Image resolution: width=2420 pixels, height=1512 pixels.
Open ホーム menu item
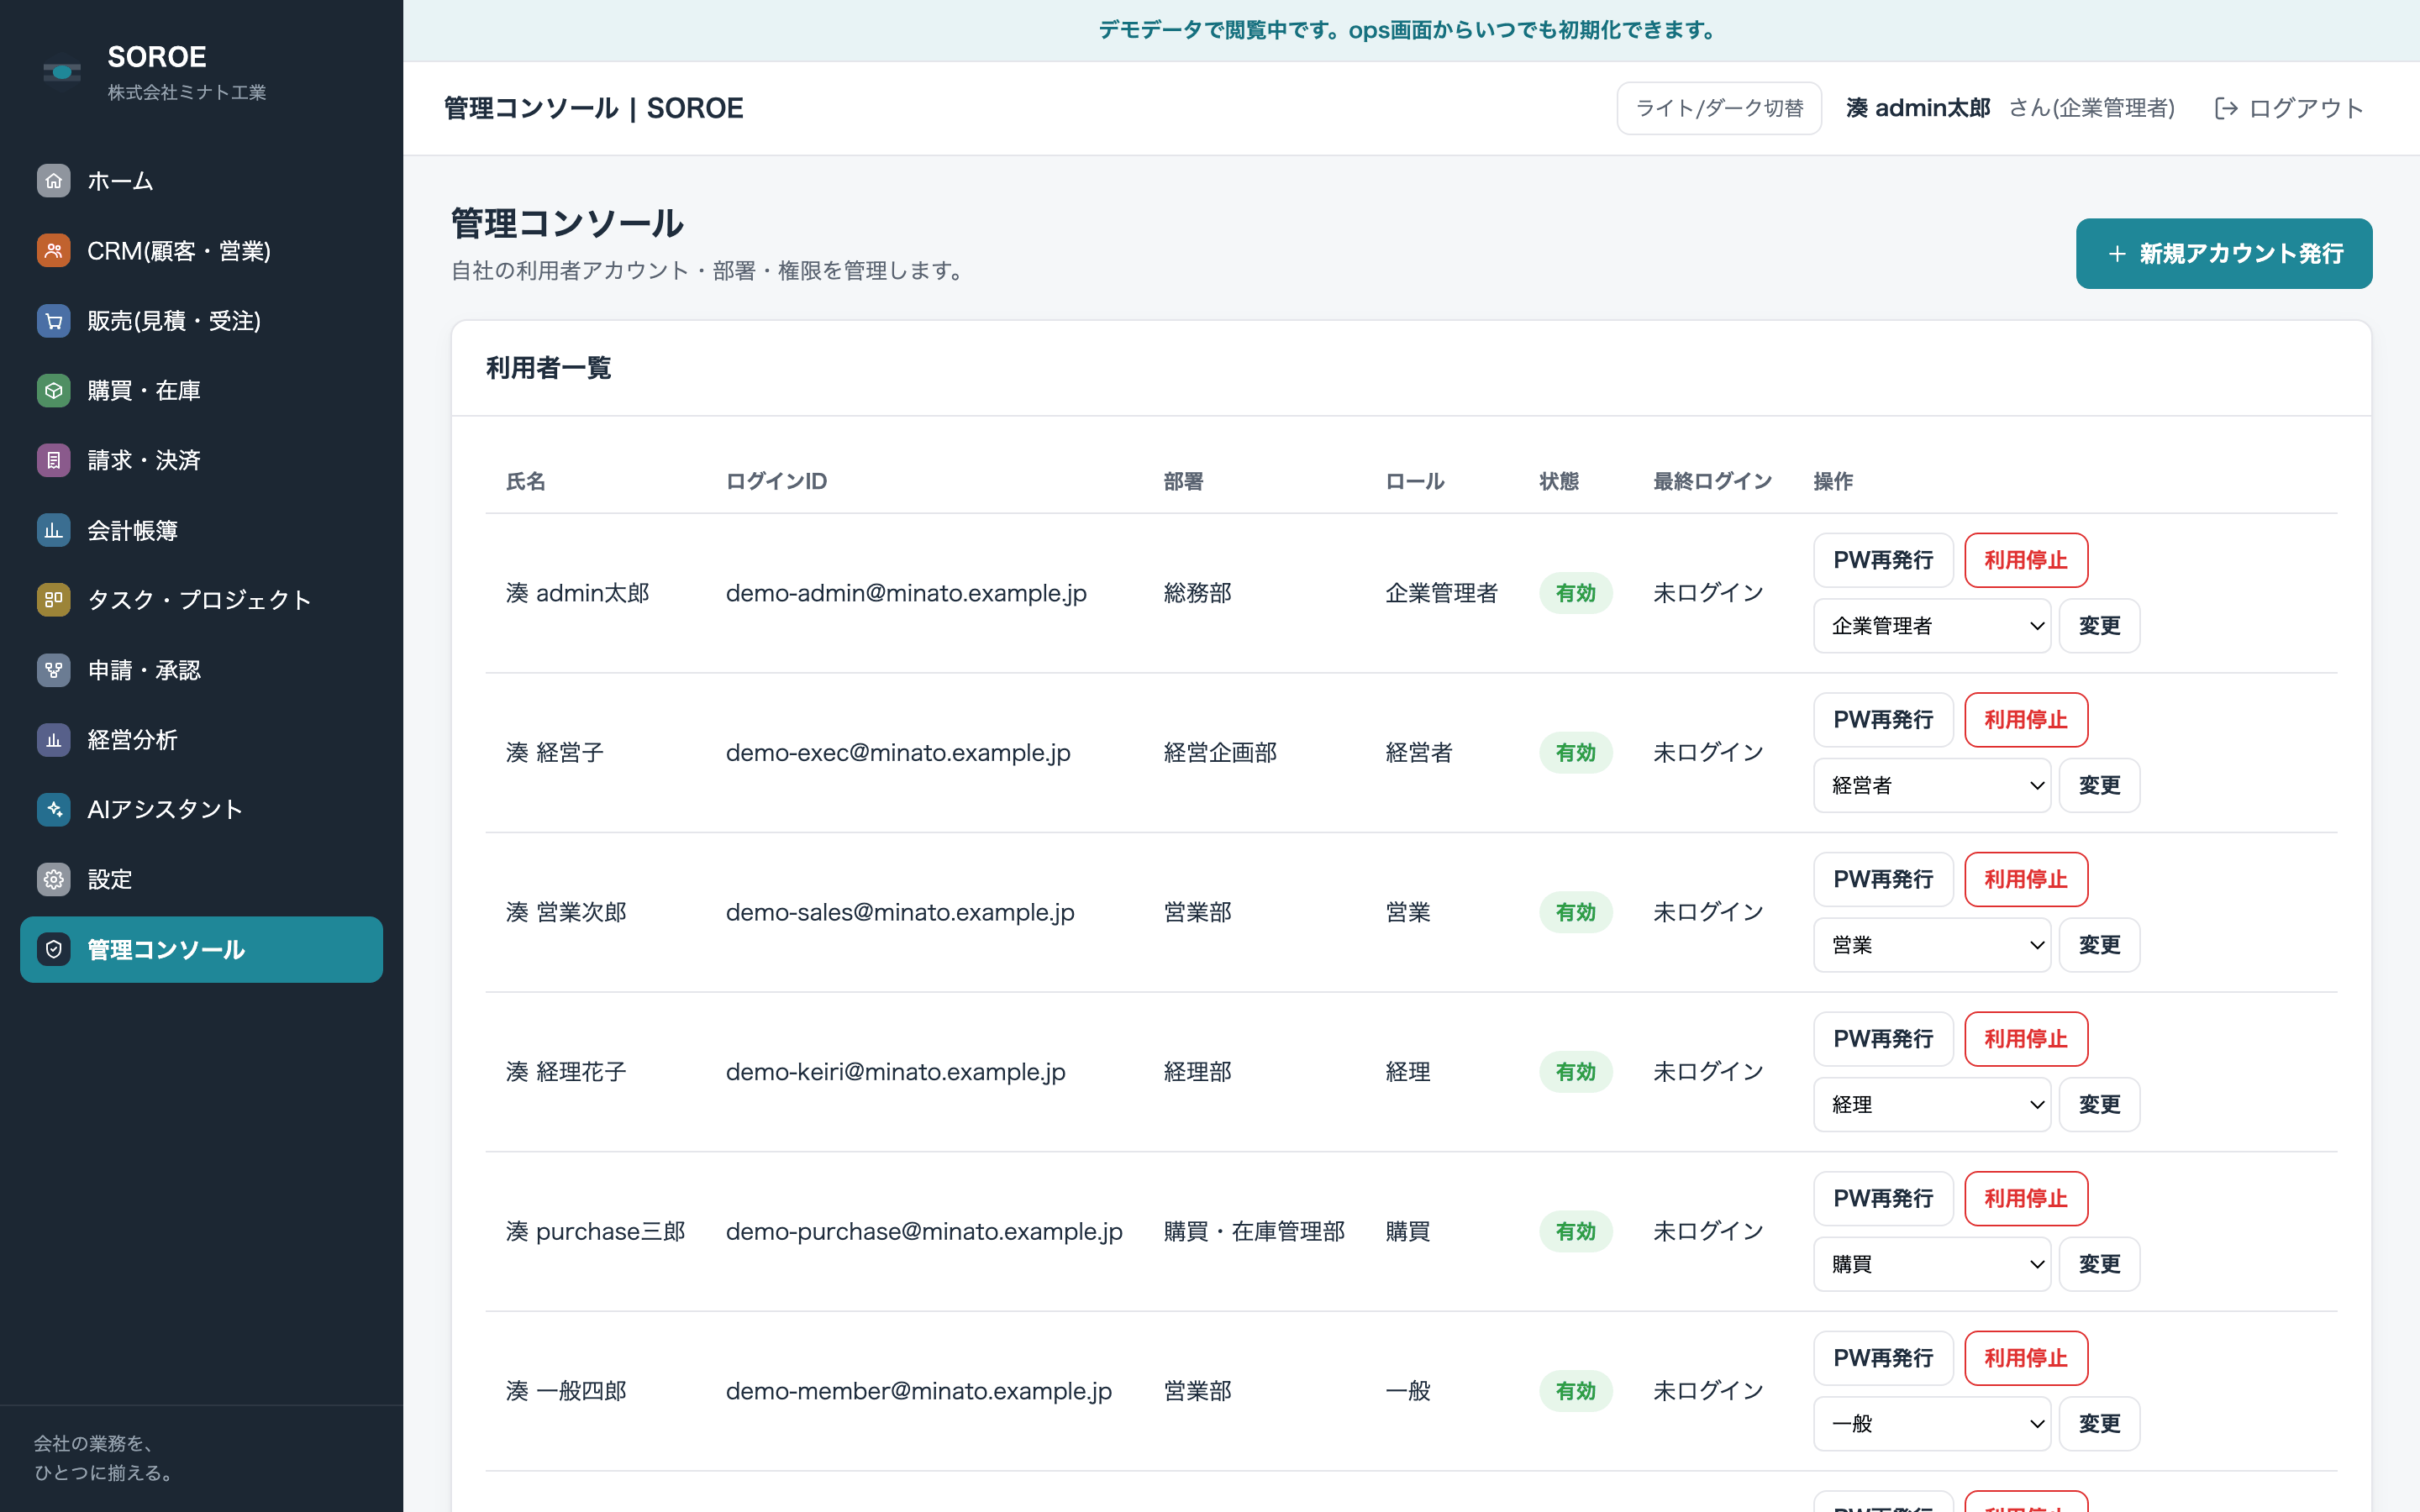[x=201, y=181]
